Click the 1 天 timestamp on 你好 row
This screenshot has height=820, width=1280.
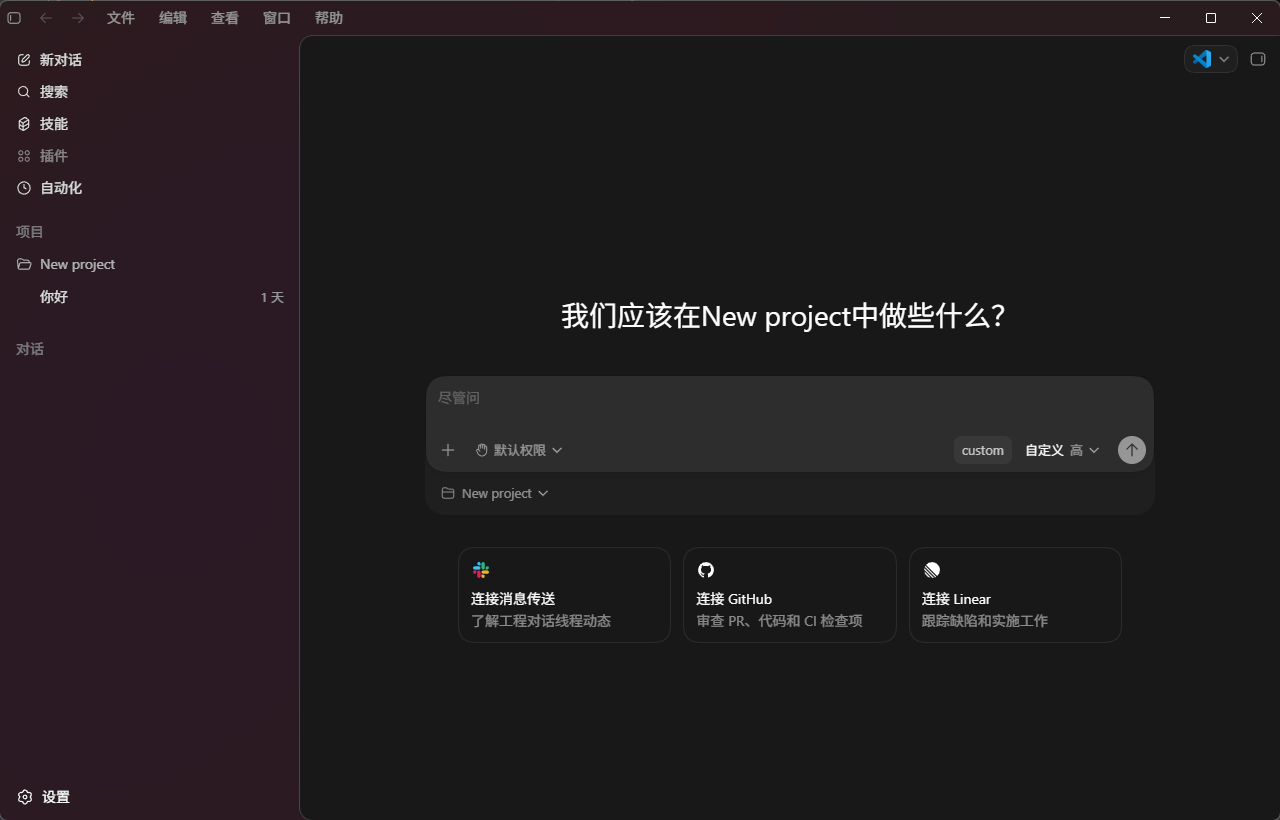[272, 297]
